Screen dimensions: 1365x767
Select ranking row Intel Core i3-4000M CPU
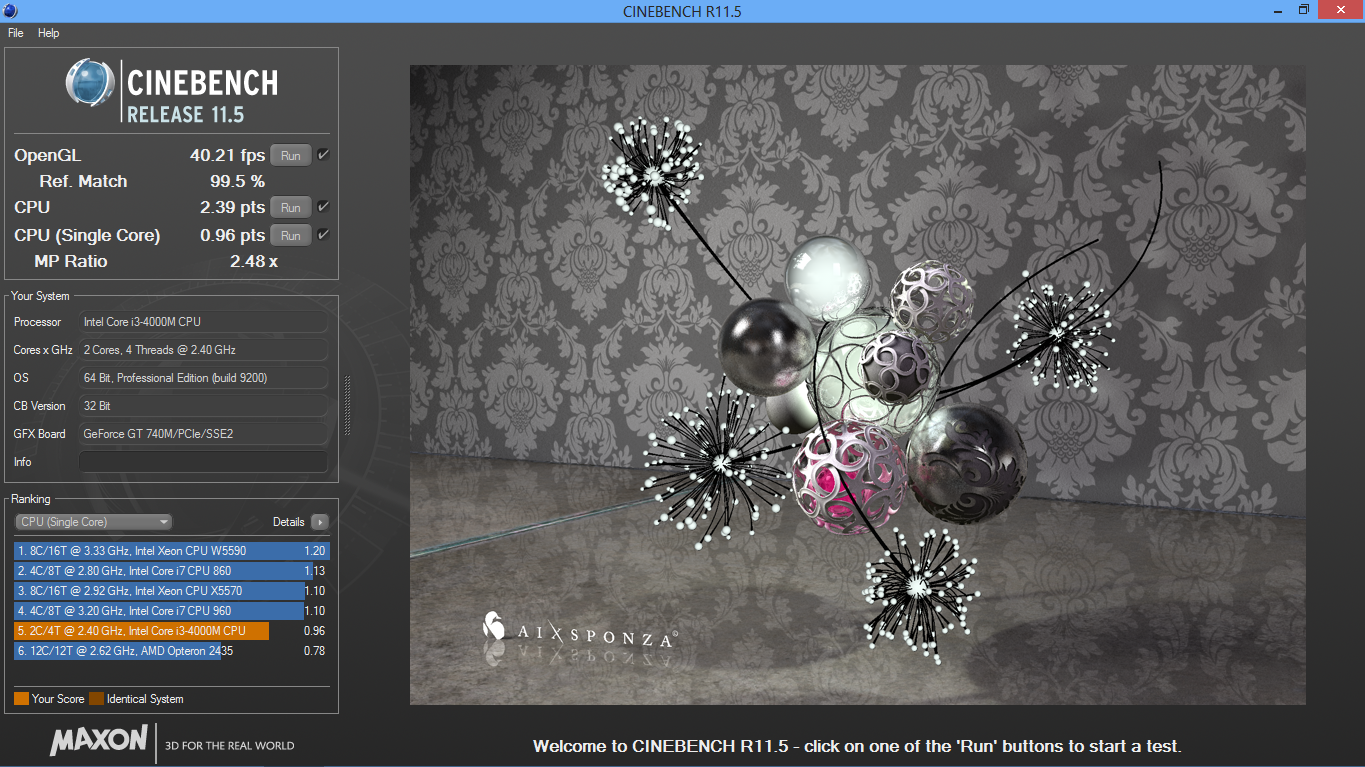click(x=171, y=631)
